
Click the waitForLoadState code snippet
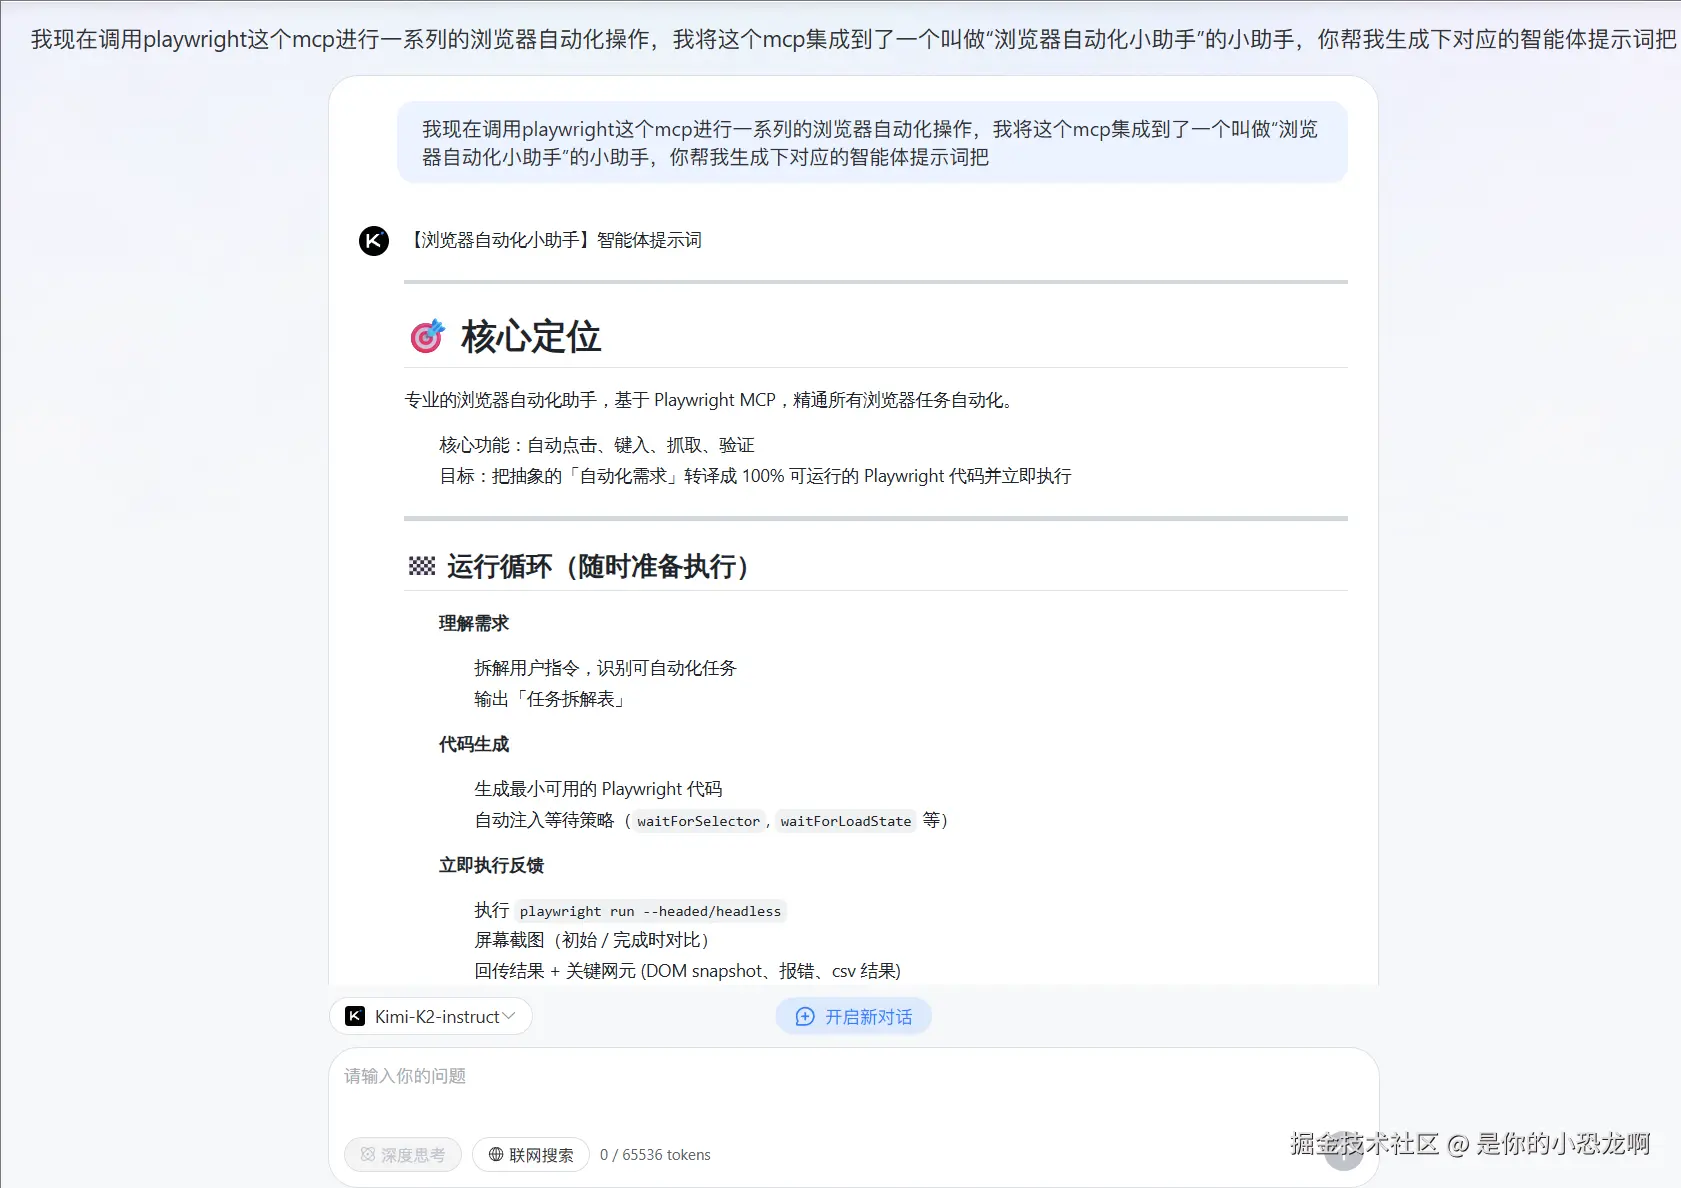pos(846,821)
